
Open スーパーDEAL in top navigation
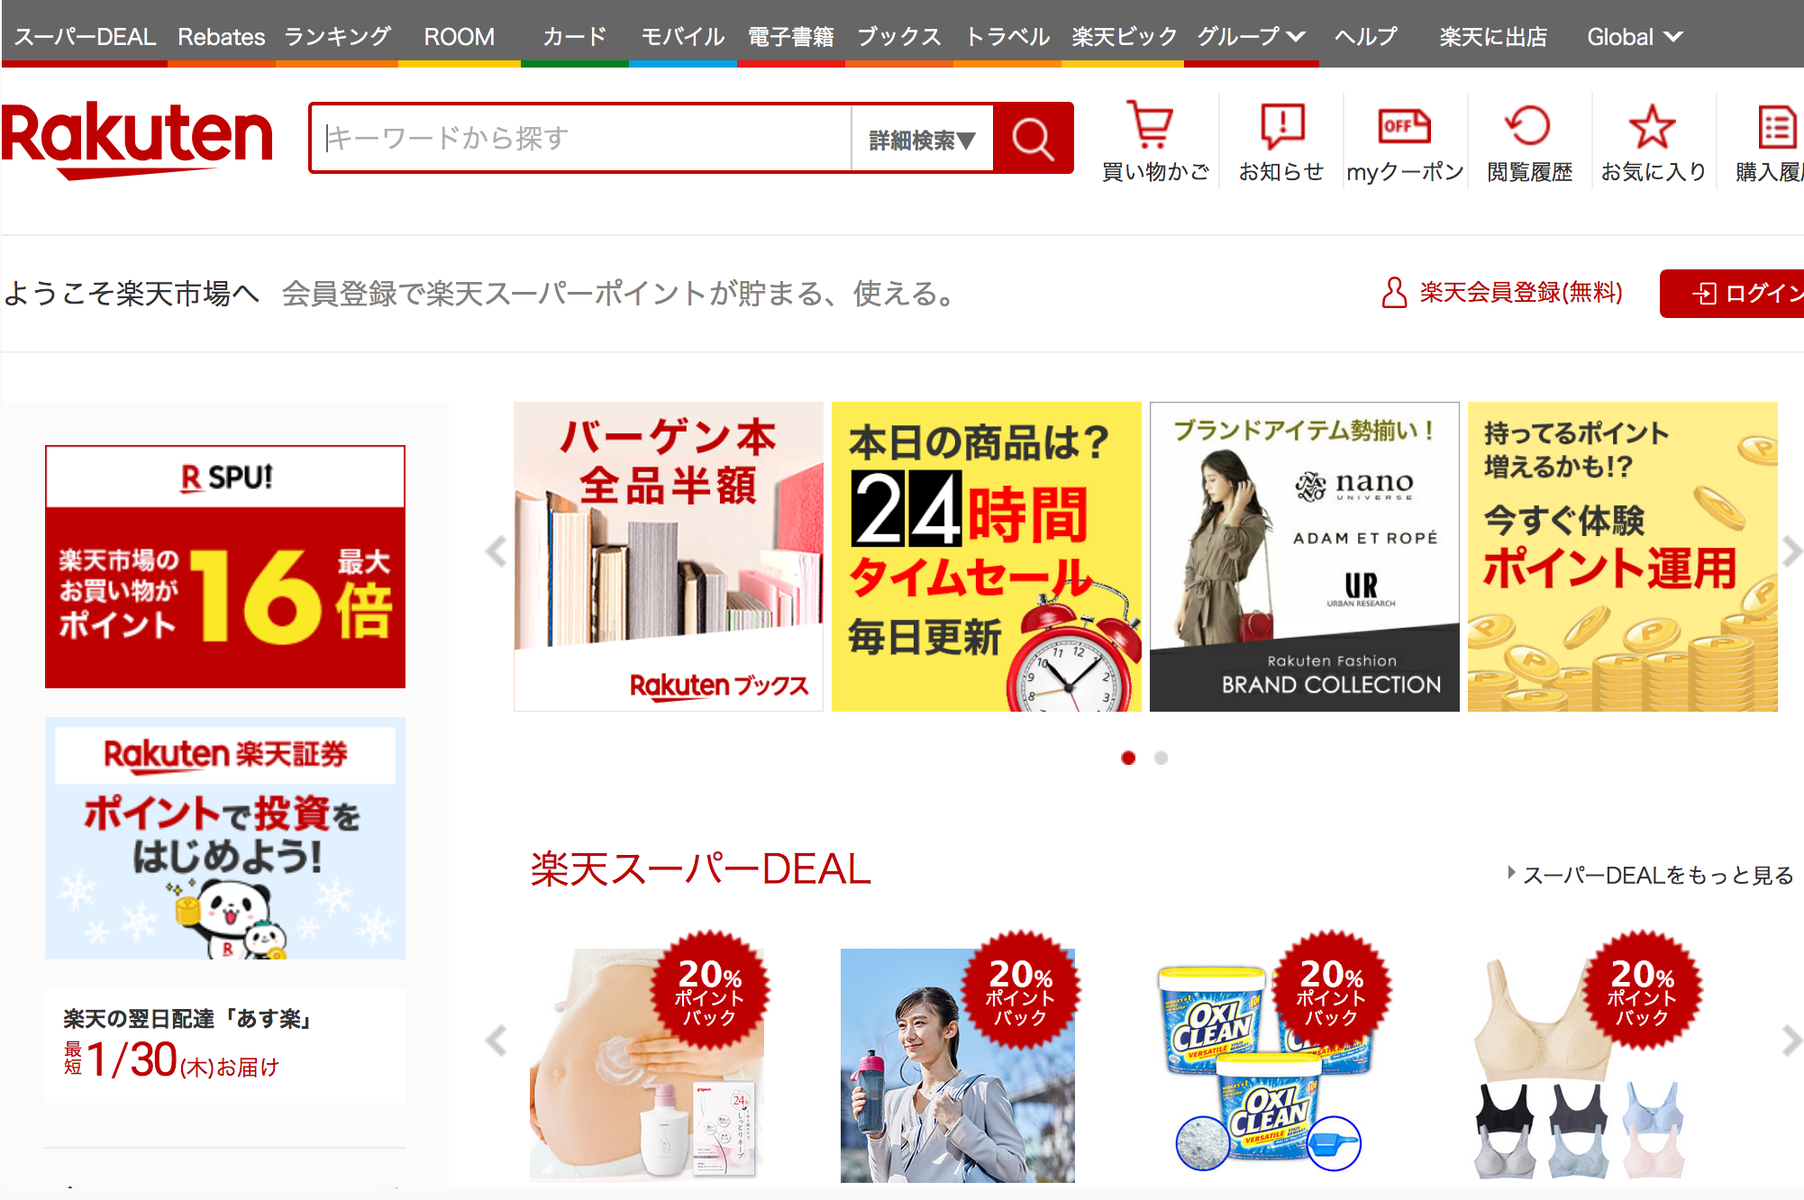(x=84, y=37)
